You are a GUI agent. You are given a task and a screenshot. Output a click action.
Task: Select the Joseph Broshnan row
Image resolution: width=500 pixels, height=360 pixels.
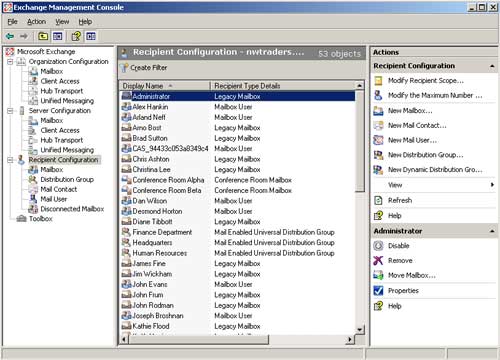[x=237, y=316]
